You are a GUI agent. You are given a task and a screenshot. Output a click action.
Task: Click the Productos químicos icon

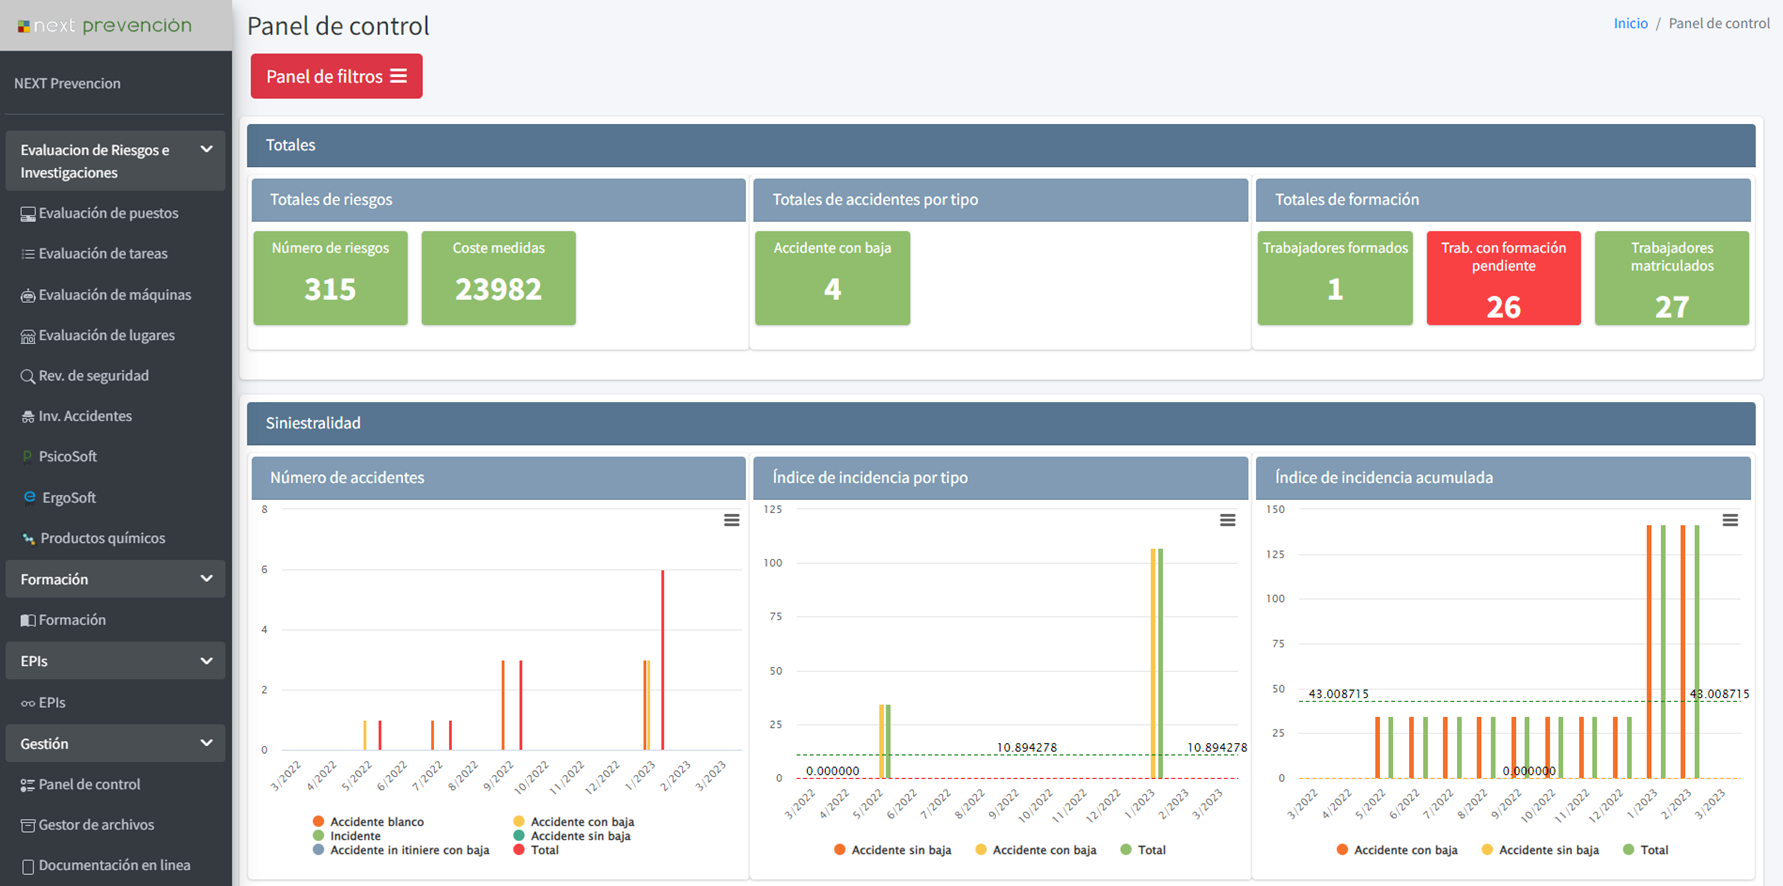[x=29, y=539]
